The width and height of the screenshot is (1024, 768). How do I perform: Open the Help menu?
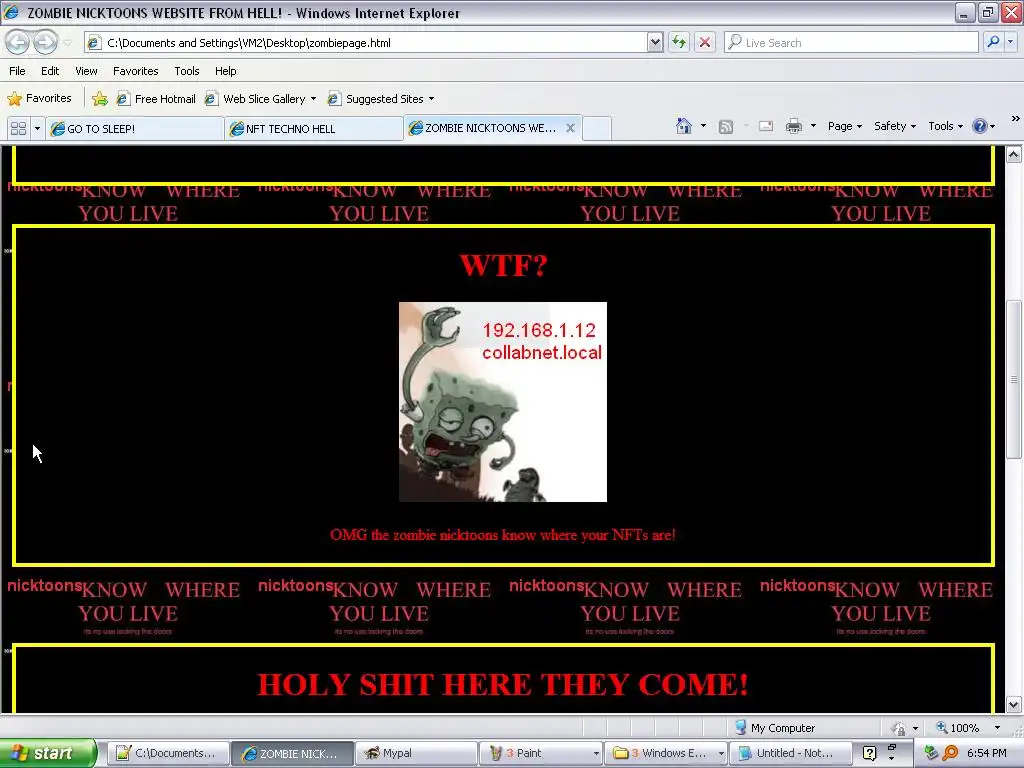pos(226,71)
